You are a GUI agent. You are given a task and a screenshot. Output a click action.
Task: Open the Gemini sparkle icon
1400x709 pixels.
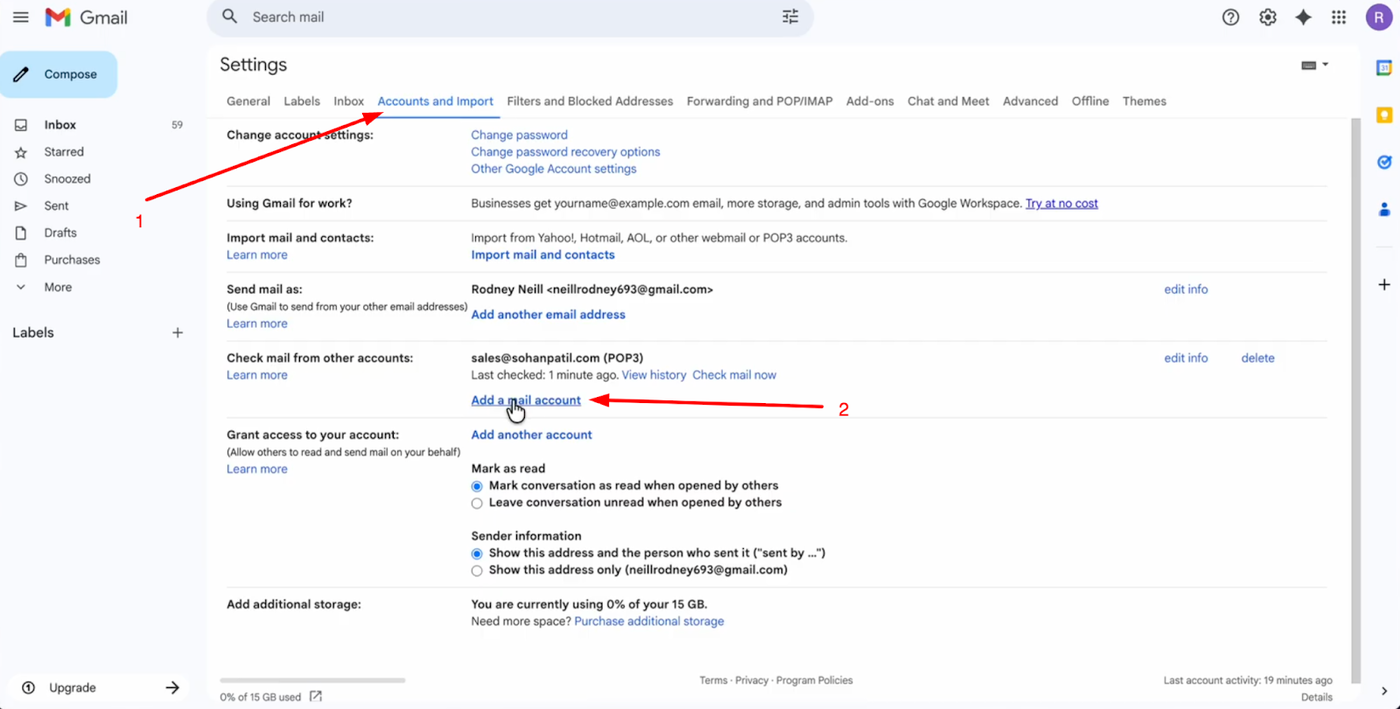coord(1303,17)
